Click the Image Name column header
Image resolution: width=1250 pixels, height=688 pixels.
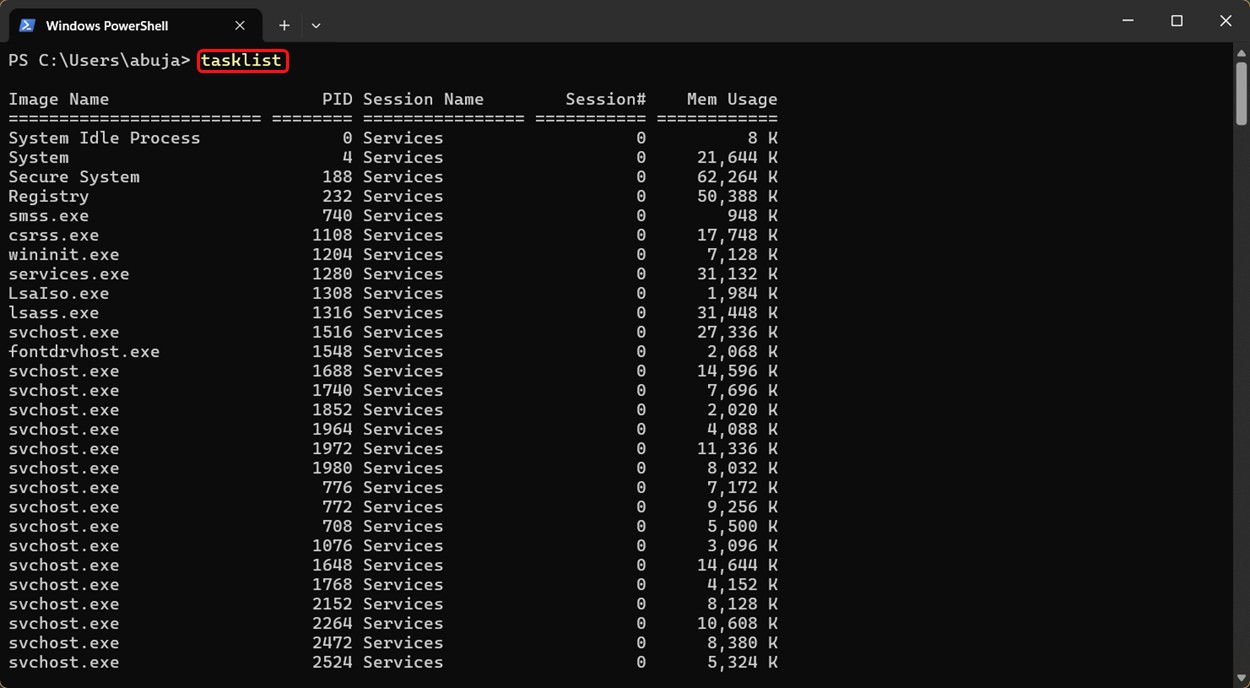coord(59,99)
